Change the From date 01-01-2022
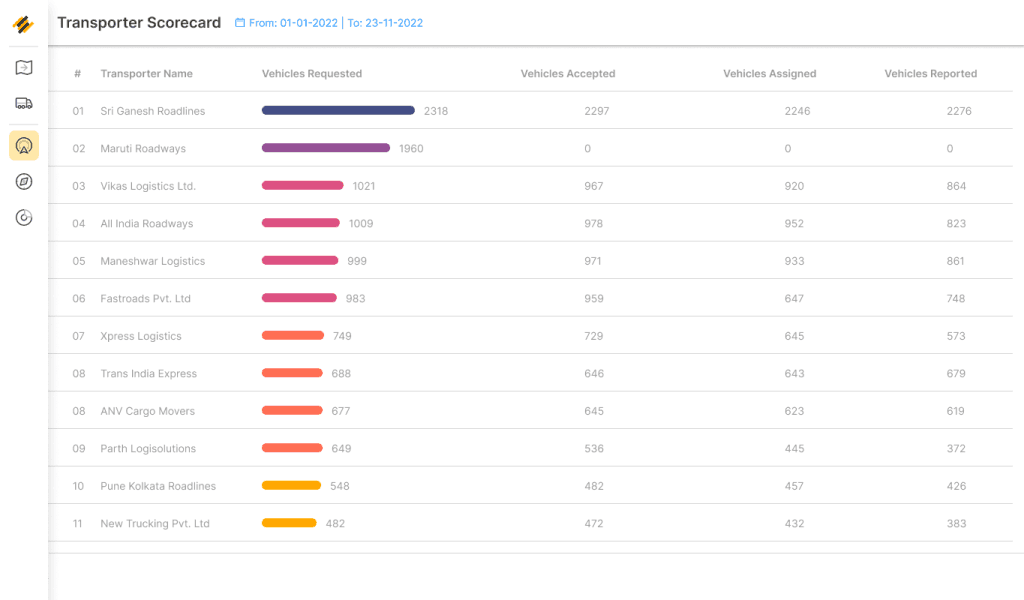The image size is (1024, 600). tap(293, 23)
